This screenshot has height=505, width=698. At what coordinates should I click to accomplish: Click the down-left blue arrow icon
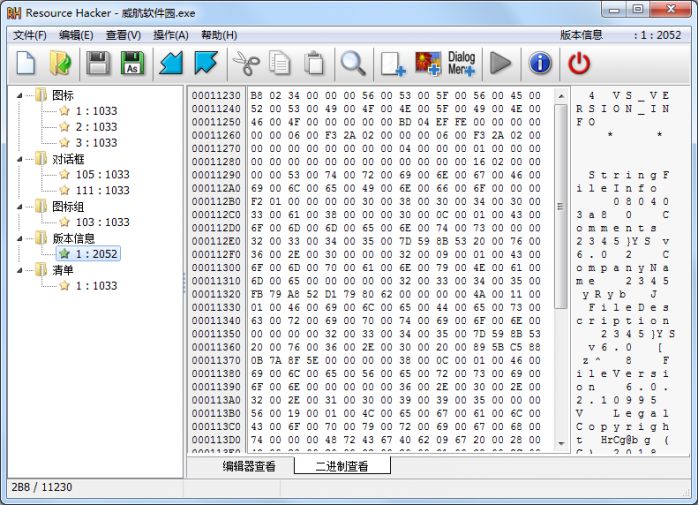coord(171,63)
